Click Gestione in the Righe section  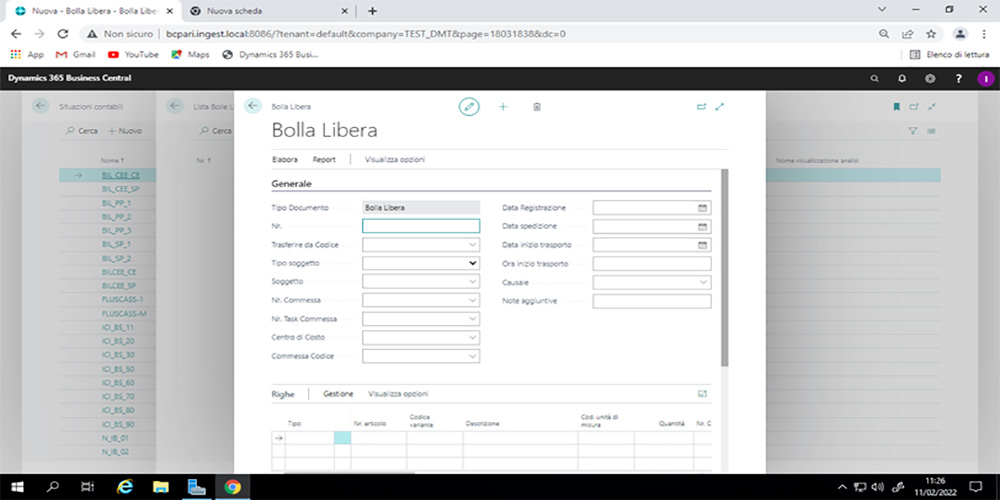click(x=338, y=394)
